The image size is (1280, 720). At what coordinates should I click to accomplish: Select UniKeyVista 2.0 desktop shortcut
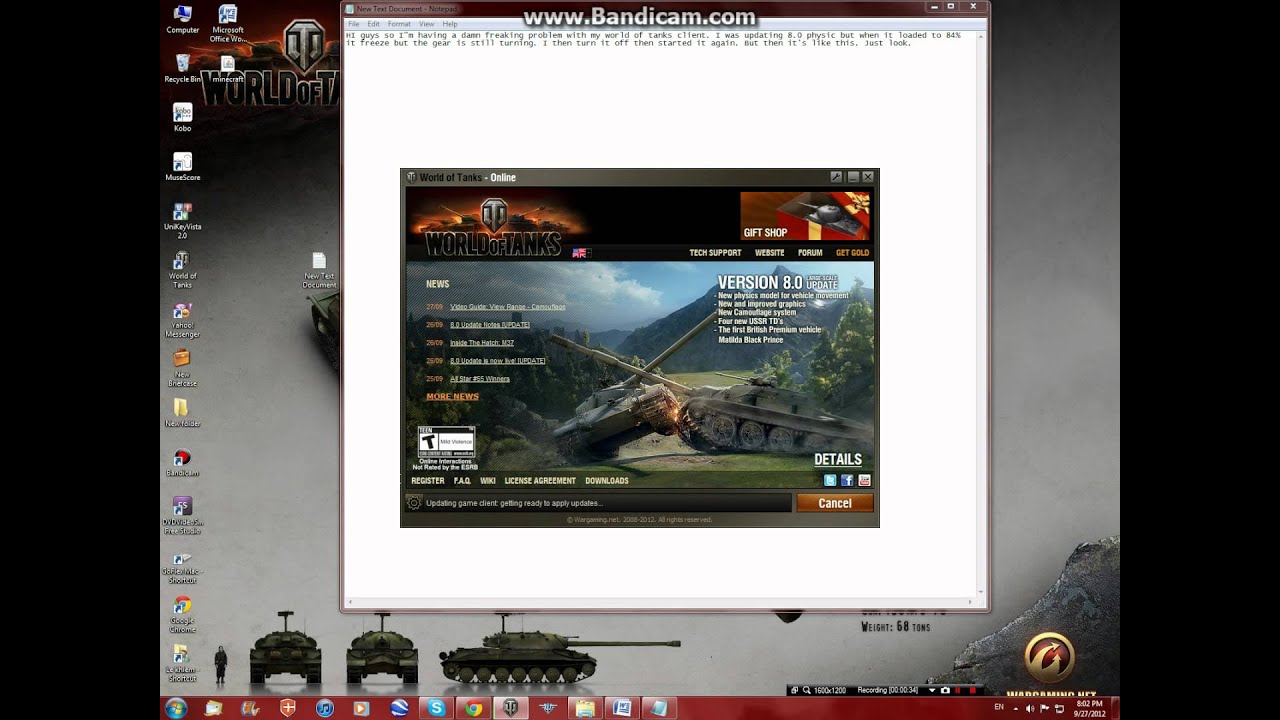point(182,220)
